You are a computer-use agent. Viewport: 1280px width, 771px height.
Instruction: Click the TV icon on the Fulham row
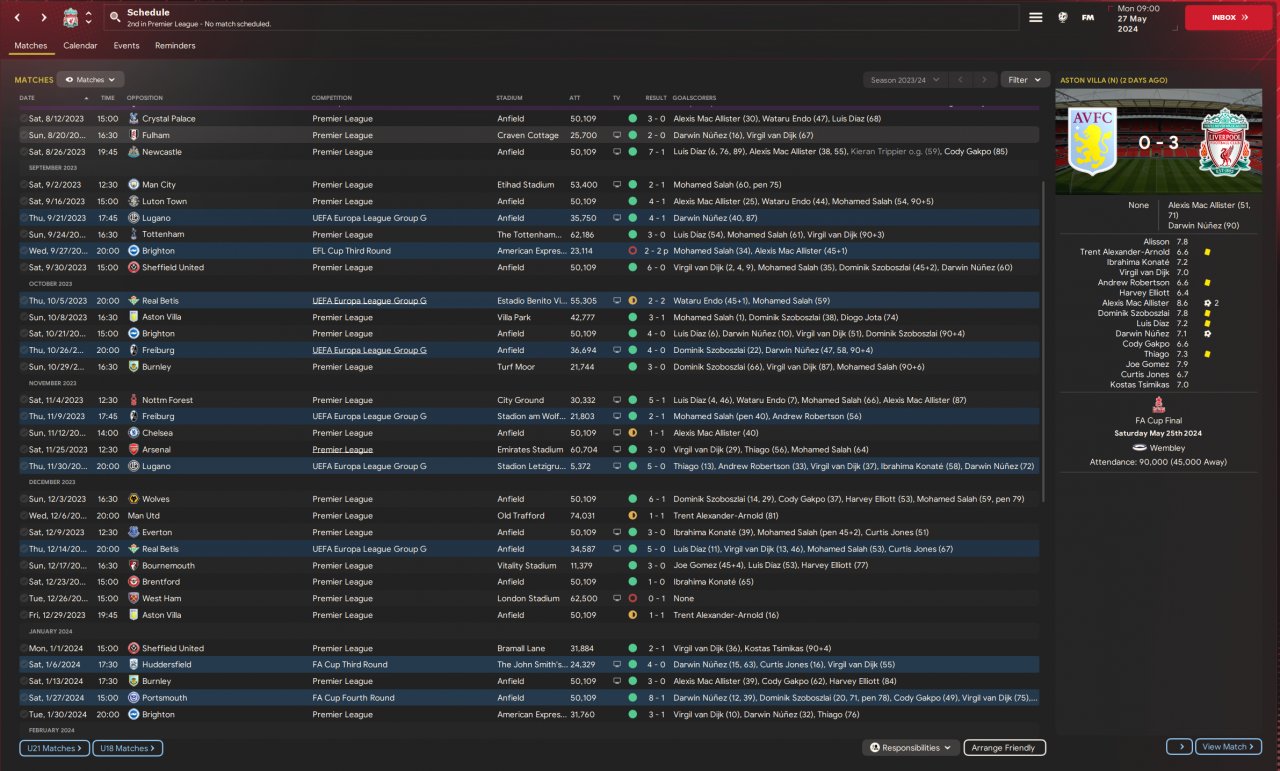click(617, 135)
